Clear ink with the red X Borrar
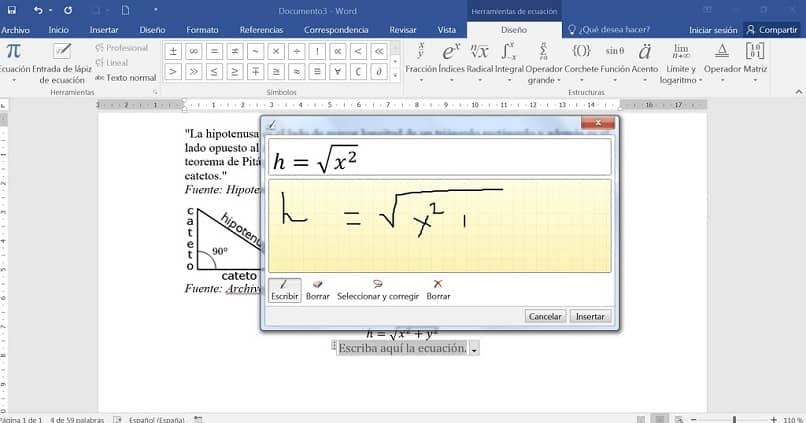This screenshot has width=806, height=423. (x=438, y=290)
